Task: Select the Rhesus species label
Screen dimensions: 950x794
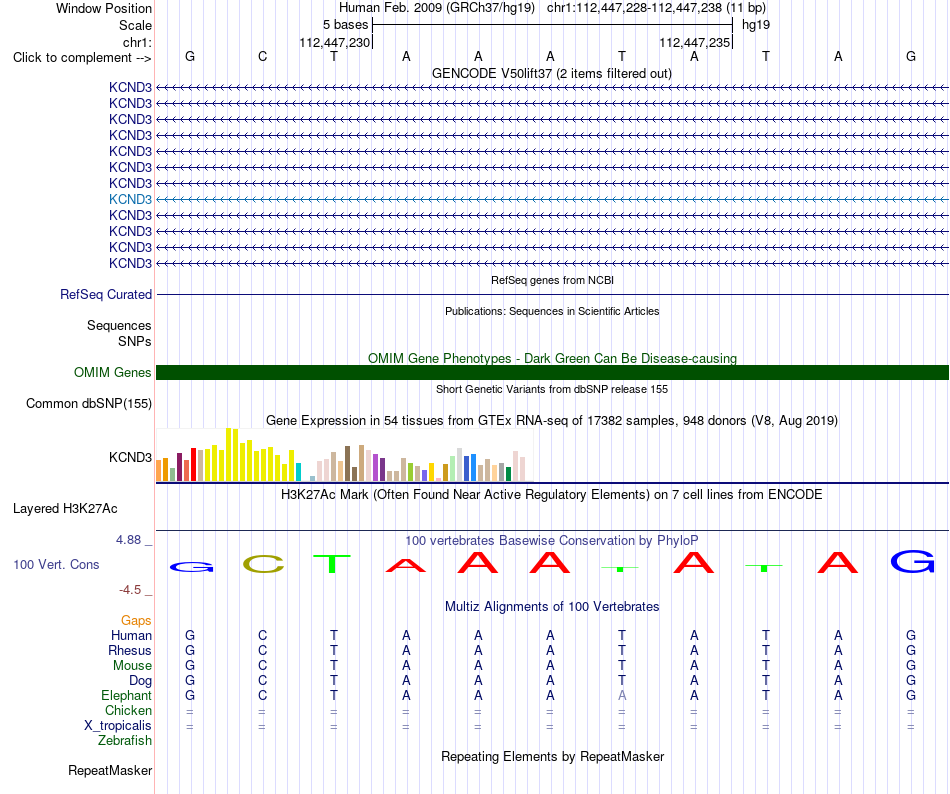Action: point(130,650)
